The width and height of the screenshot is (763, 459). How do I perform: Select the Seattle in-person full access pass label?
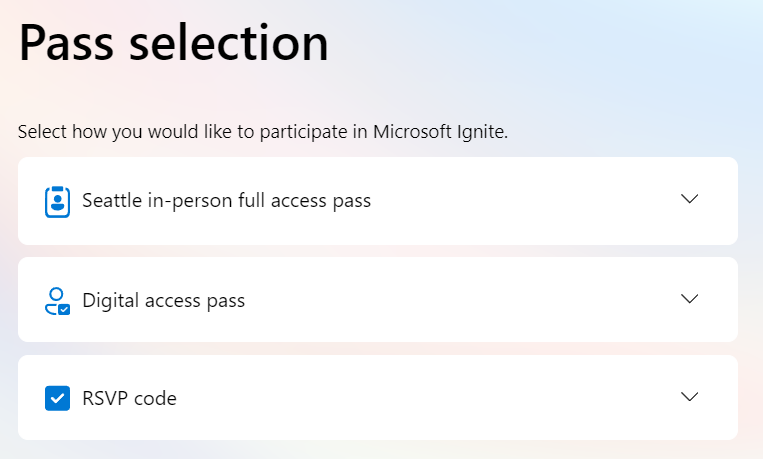pyautogui.click(x=226, y=201)
